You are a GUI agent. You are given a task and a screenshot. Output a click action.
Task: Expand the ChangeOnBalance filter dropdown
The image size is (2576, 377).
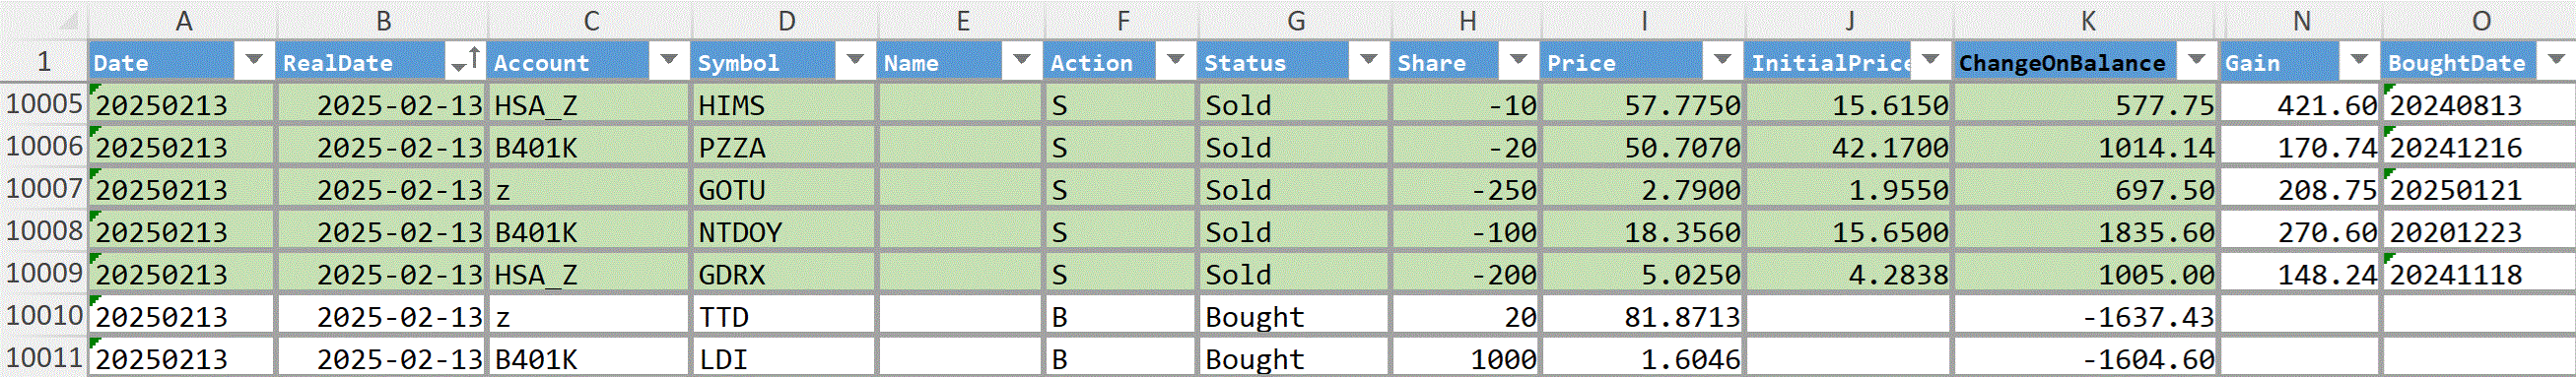coord(2196,61)
